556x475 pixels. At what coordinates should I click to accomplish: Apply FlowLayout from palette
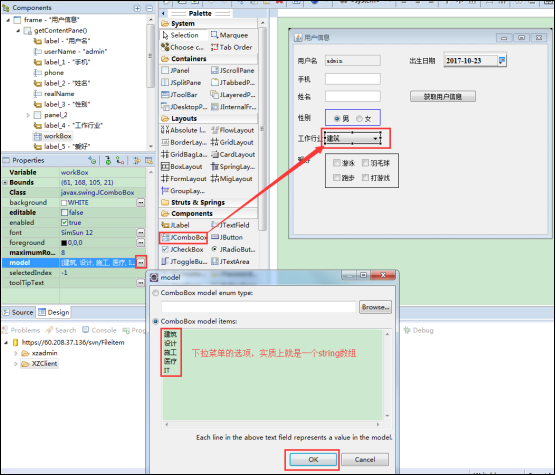pyautogui.click(x=232, y=130)
